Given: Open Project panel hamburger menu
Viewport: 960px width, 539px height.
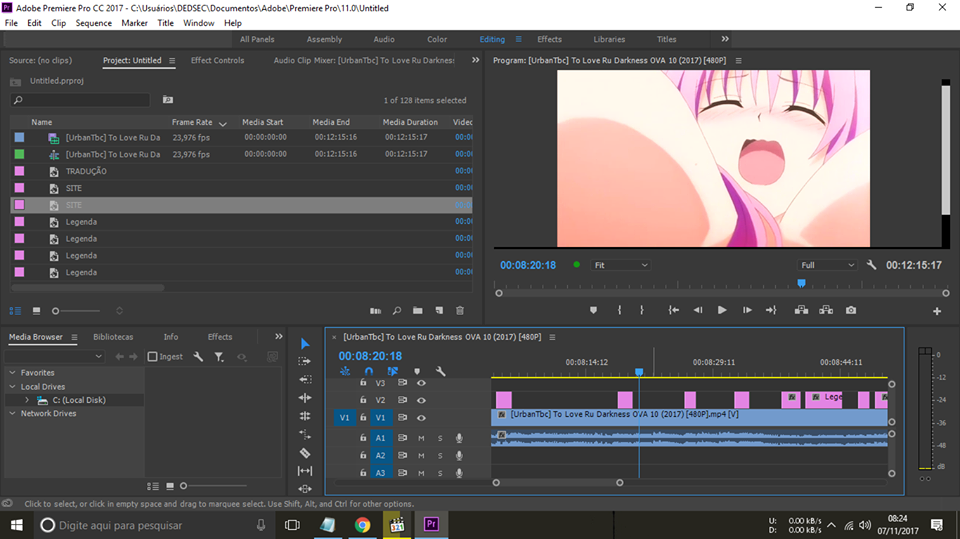Looking at the screenshot, I should pyautogui.click(x=172, y=61).
